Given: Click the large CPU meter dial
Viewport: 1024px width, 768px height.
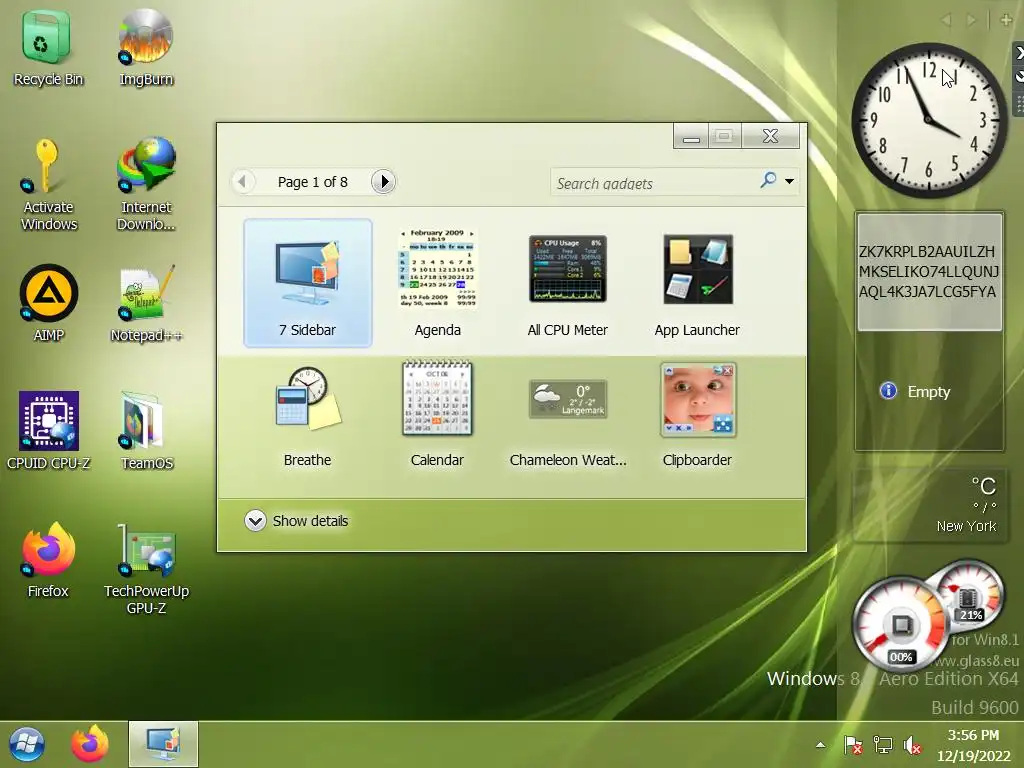Looking at the screenshot, I should (901, 624).
